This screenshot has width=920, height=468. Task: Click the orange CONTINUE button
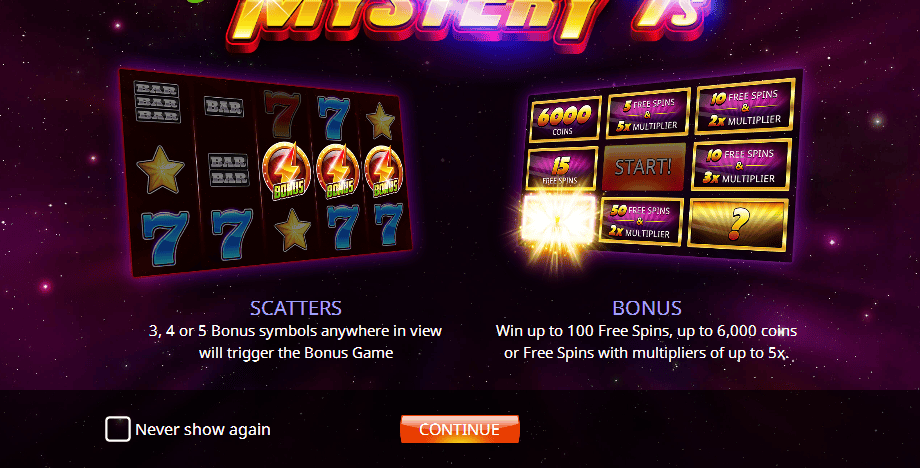tap(460, 429)
